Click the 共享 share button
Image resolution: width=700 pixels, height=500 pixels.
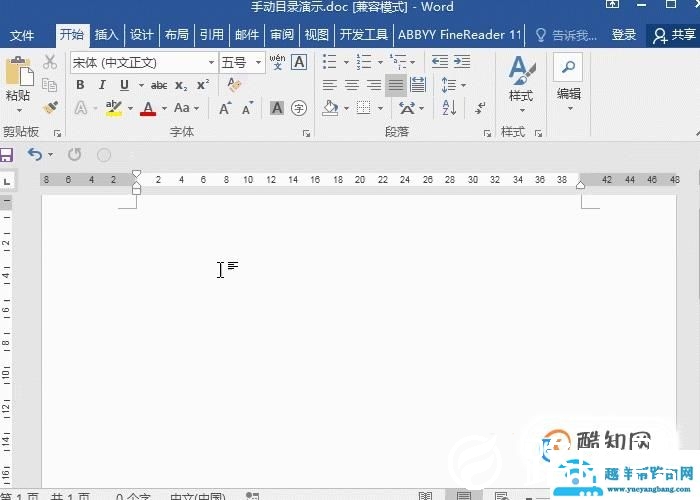point(674,35)
